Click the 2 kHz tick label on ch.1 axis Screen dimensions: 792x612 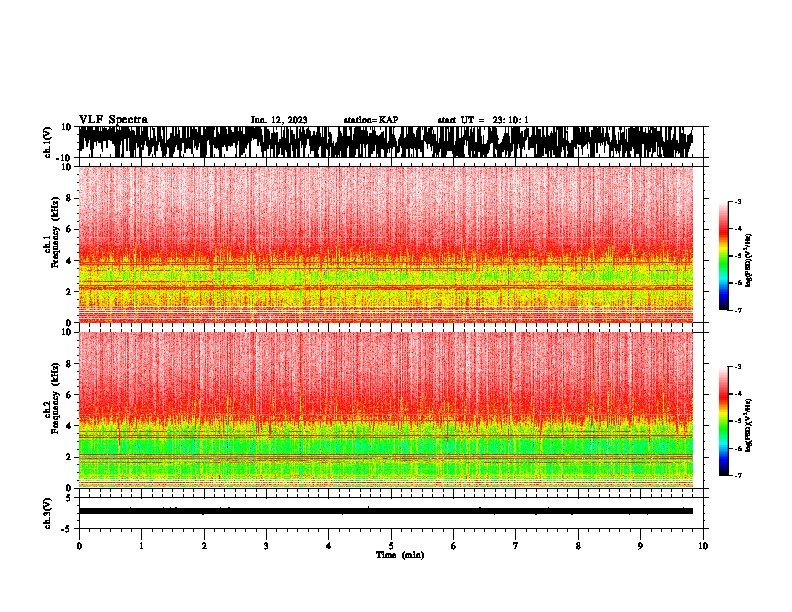69,291
